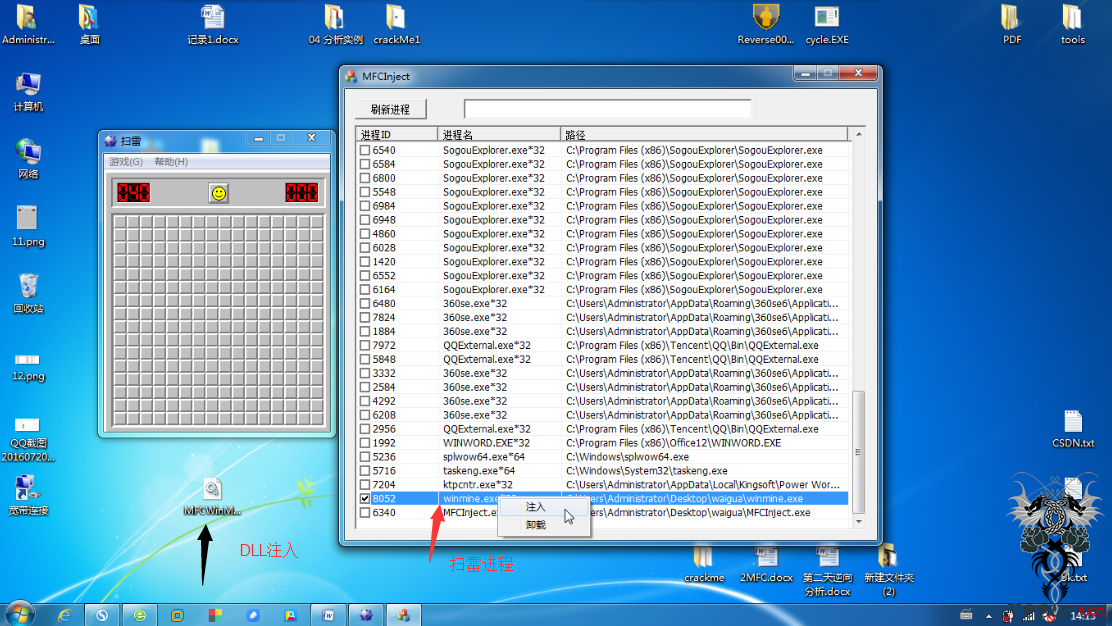The width and height of the screenshot is (1112, 626).
Task: Select the 计算机 desktop icon
Action: [28, 91]
